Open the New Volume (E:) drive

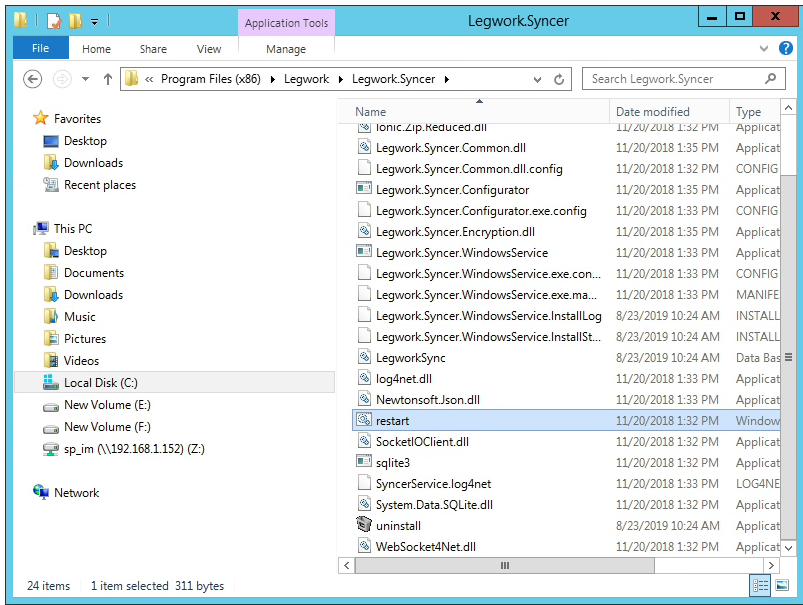point(107,405)
